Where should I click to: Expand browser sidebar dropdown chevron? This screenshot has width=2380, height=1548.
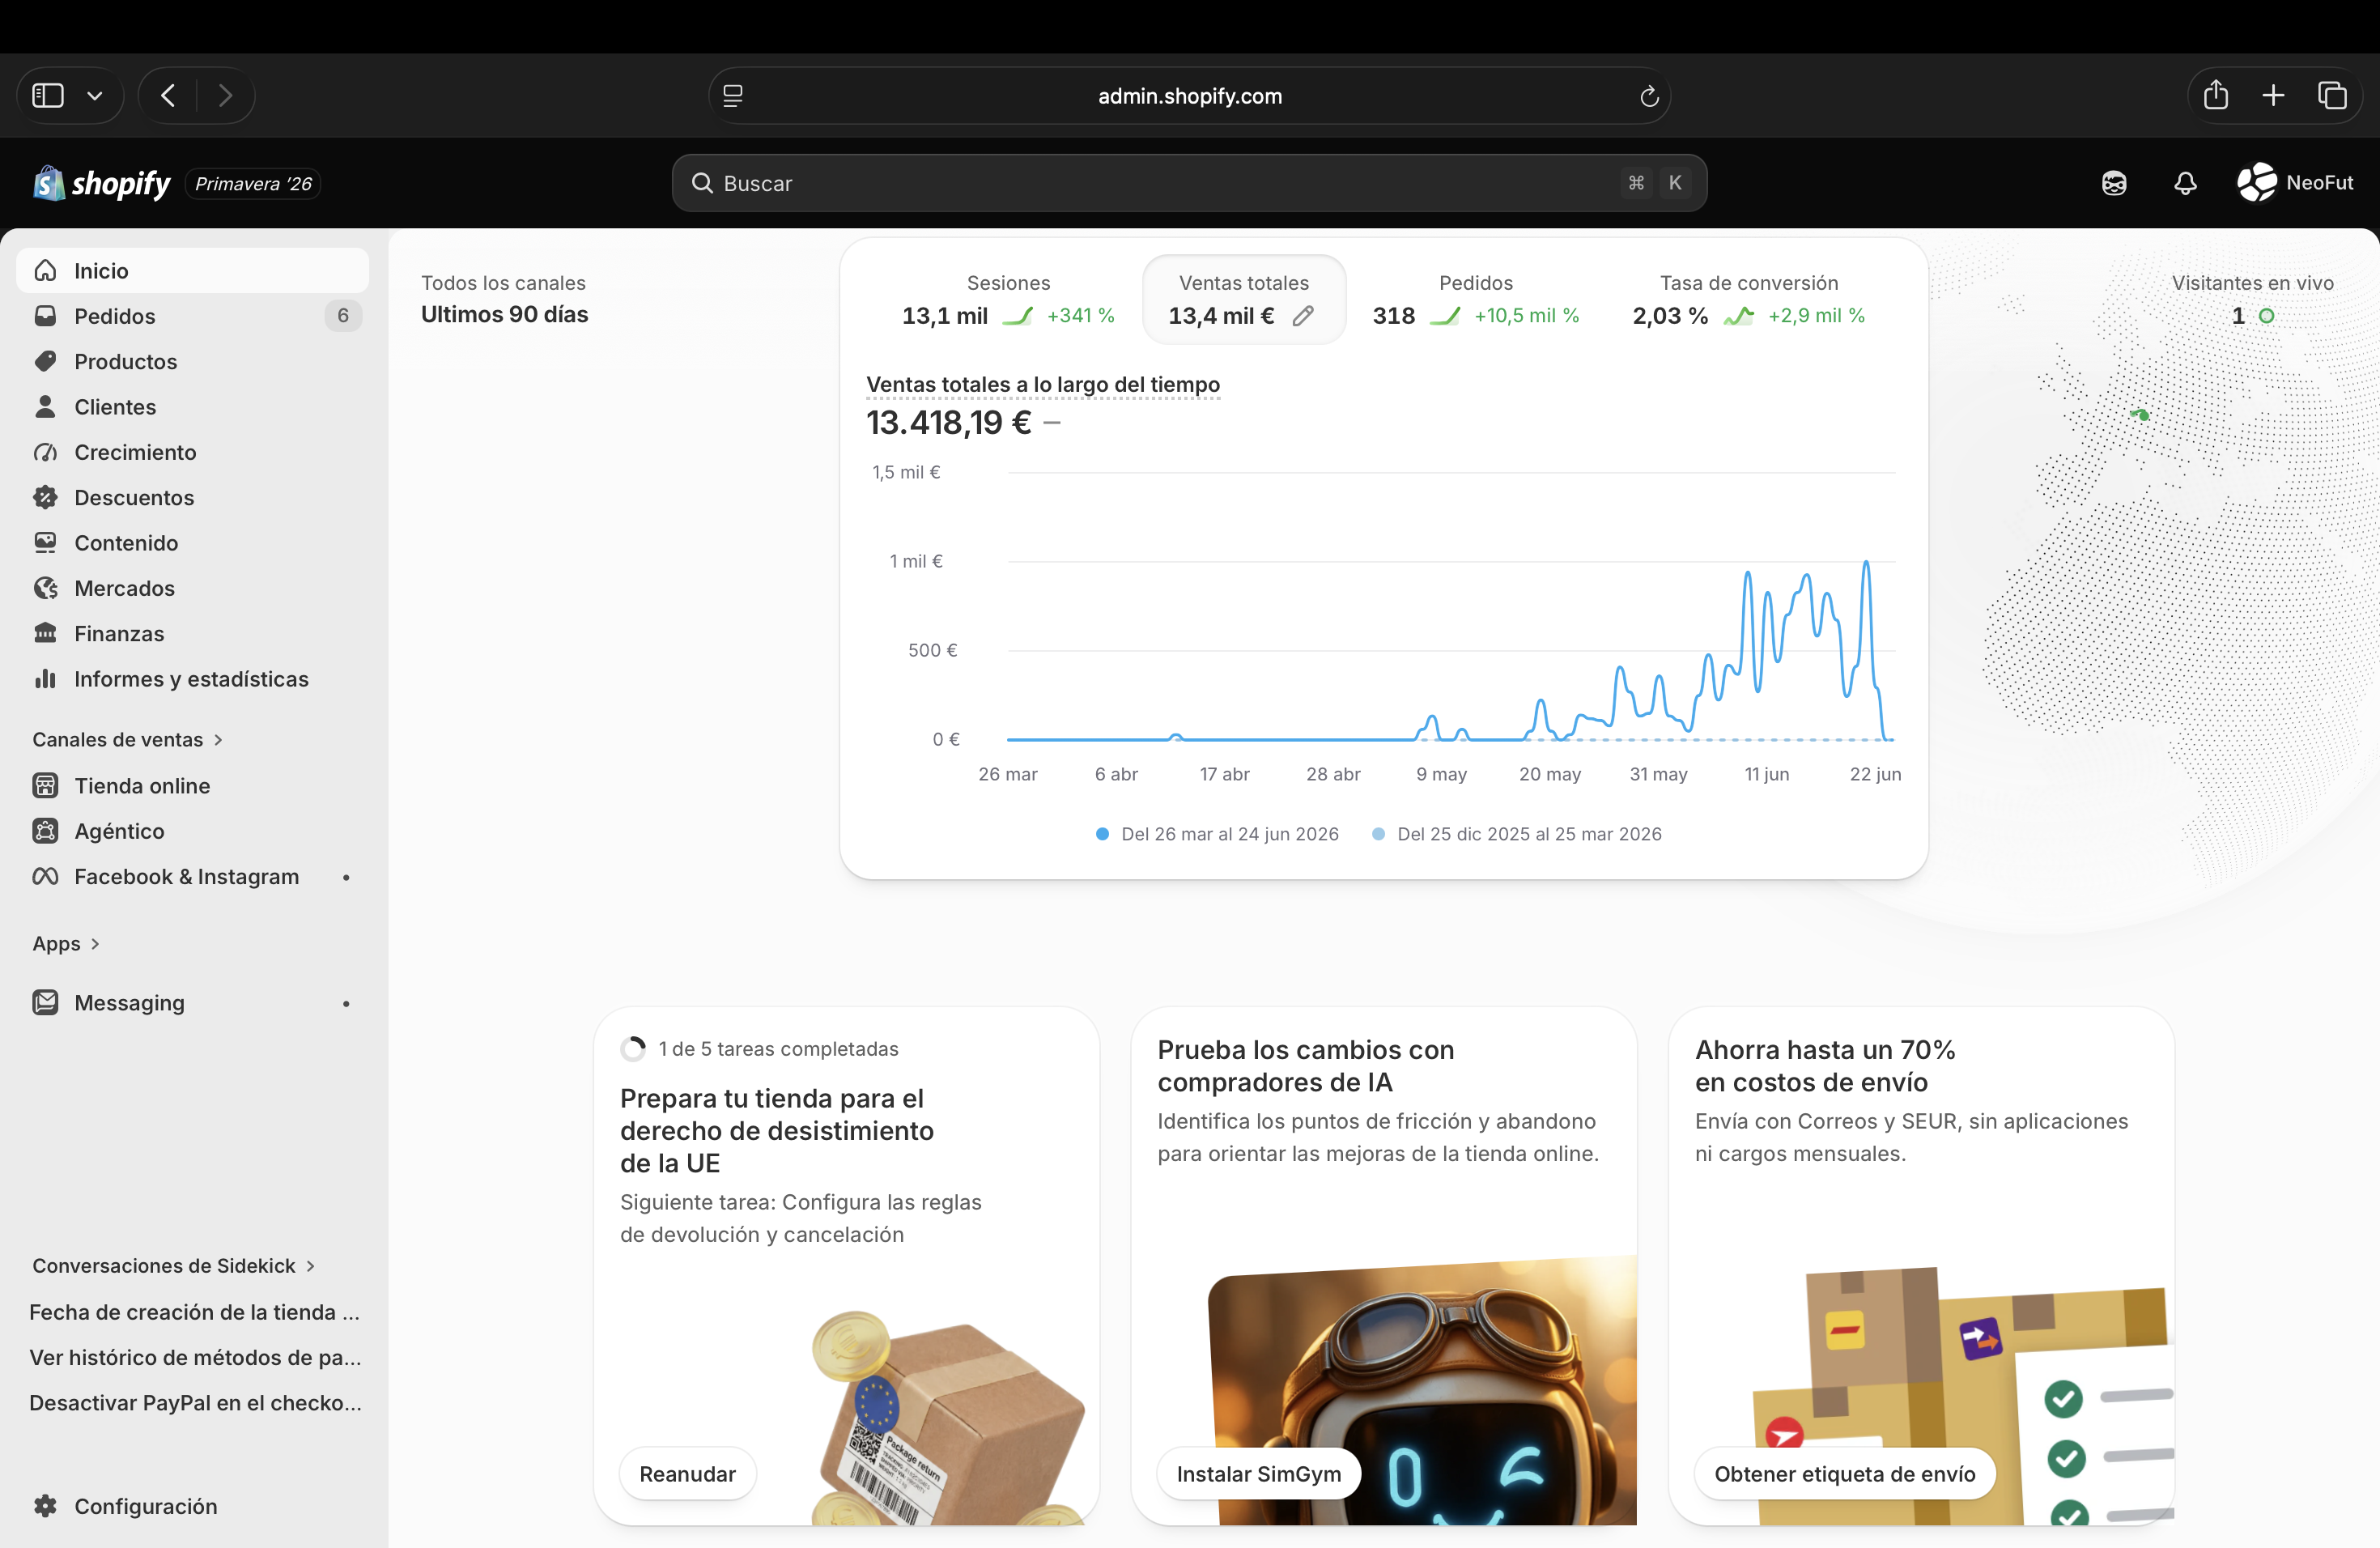point(95,96)
